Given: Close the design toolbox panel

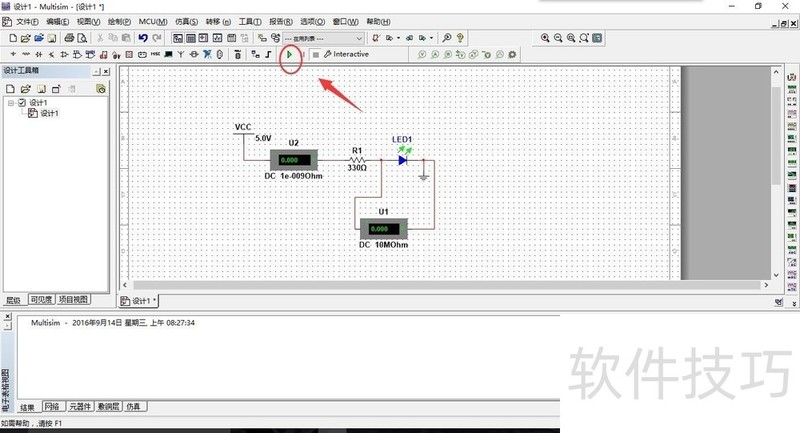Looking at the screenshot, I should [106, 71].
